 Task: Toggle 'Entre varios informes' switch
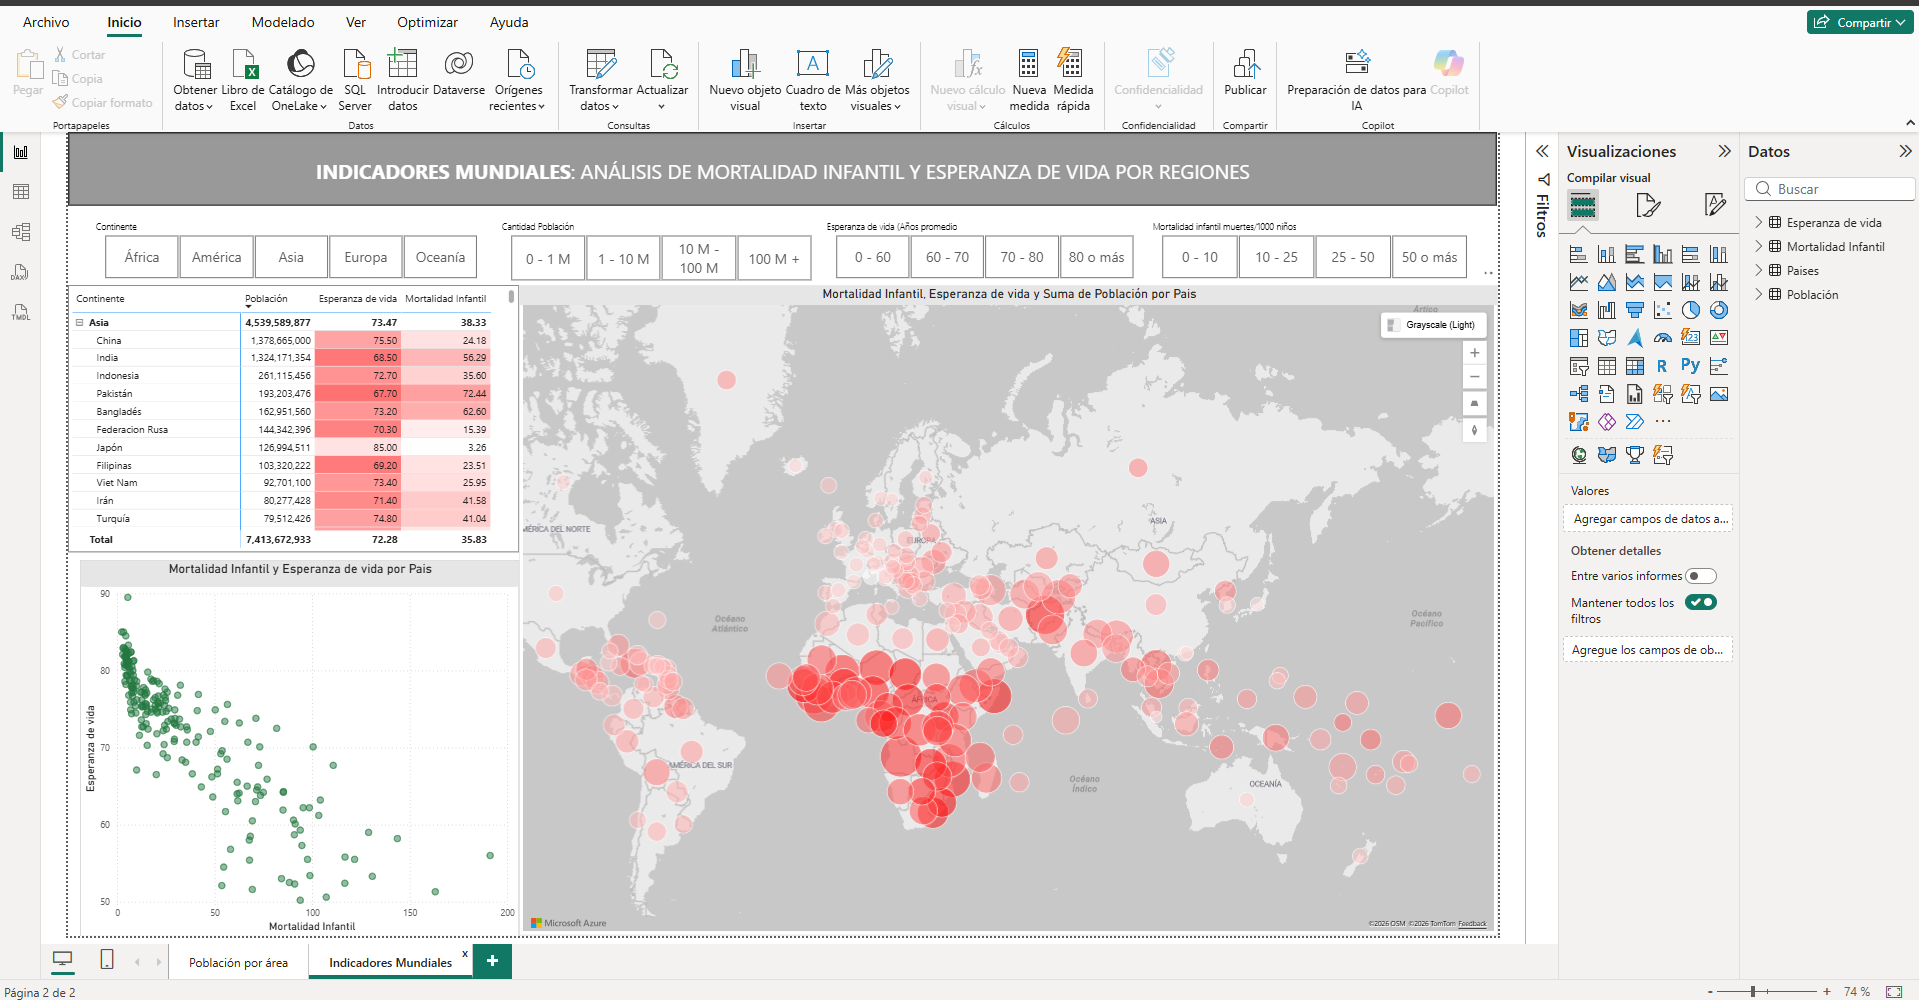click(x=1701, y=576)
